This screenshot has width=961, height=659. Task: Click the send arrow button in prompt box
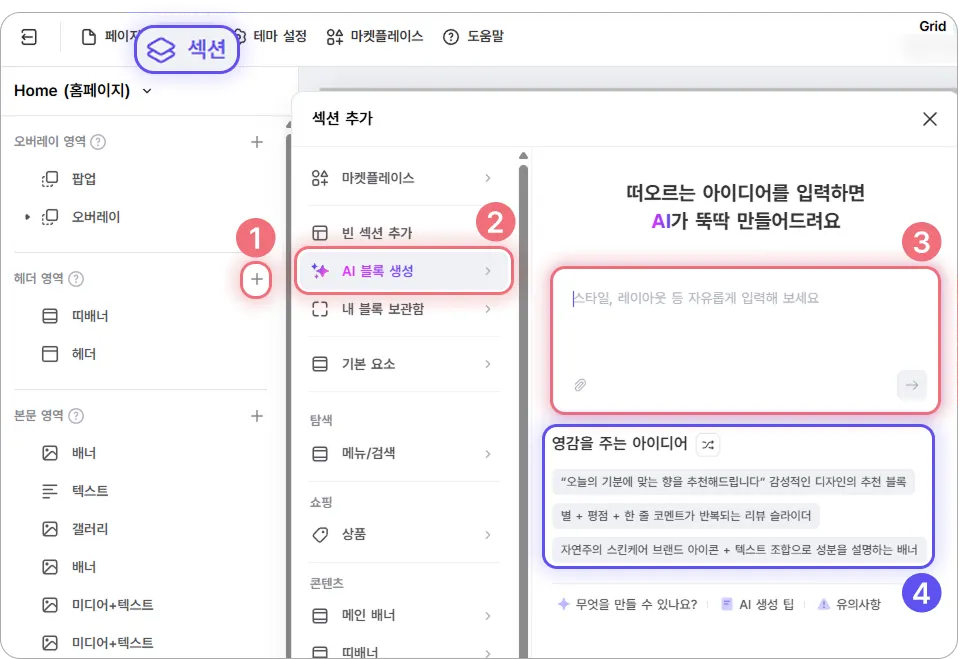(x=911, y=385)
